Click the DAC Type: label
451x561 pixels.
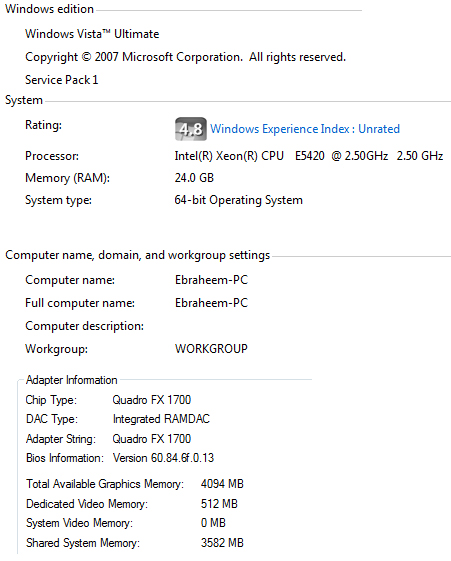coord(52,419)
